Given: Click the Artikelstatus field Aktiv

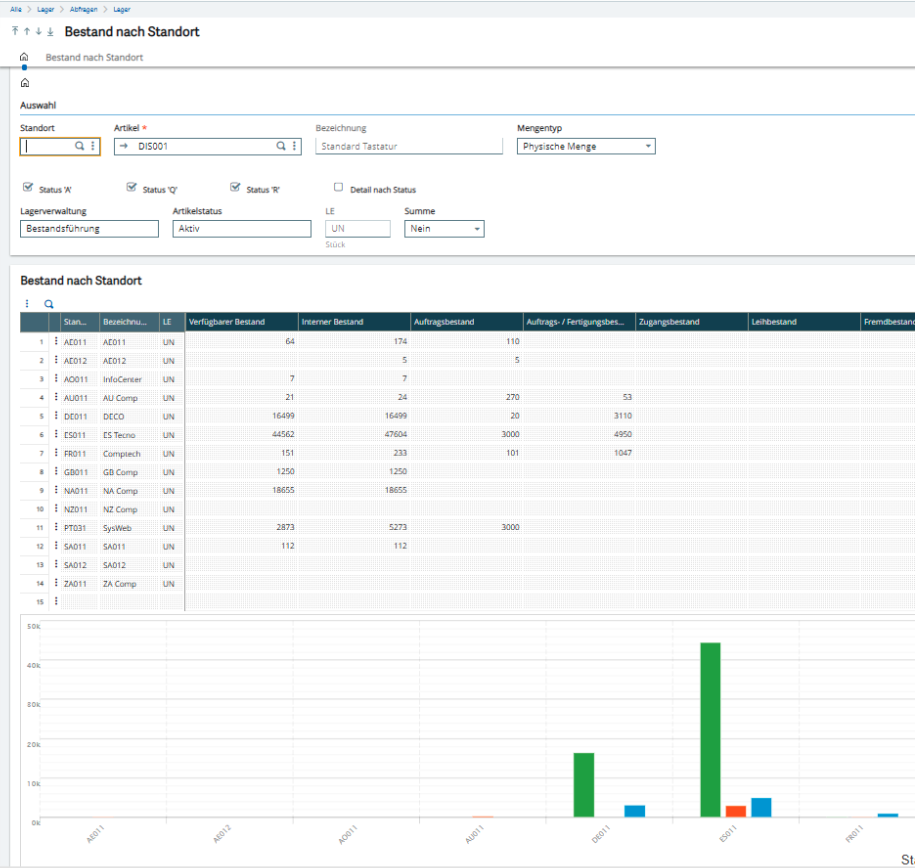Looking at the screenshot, I should [x=242, y=229].
